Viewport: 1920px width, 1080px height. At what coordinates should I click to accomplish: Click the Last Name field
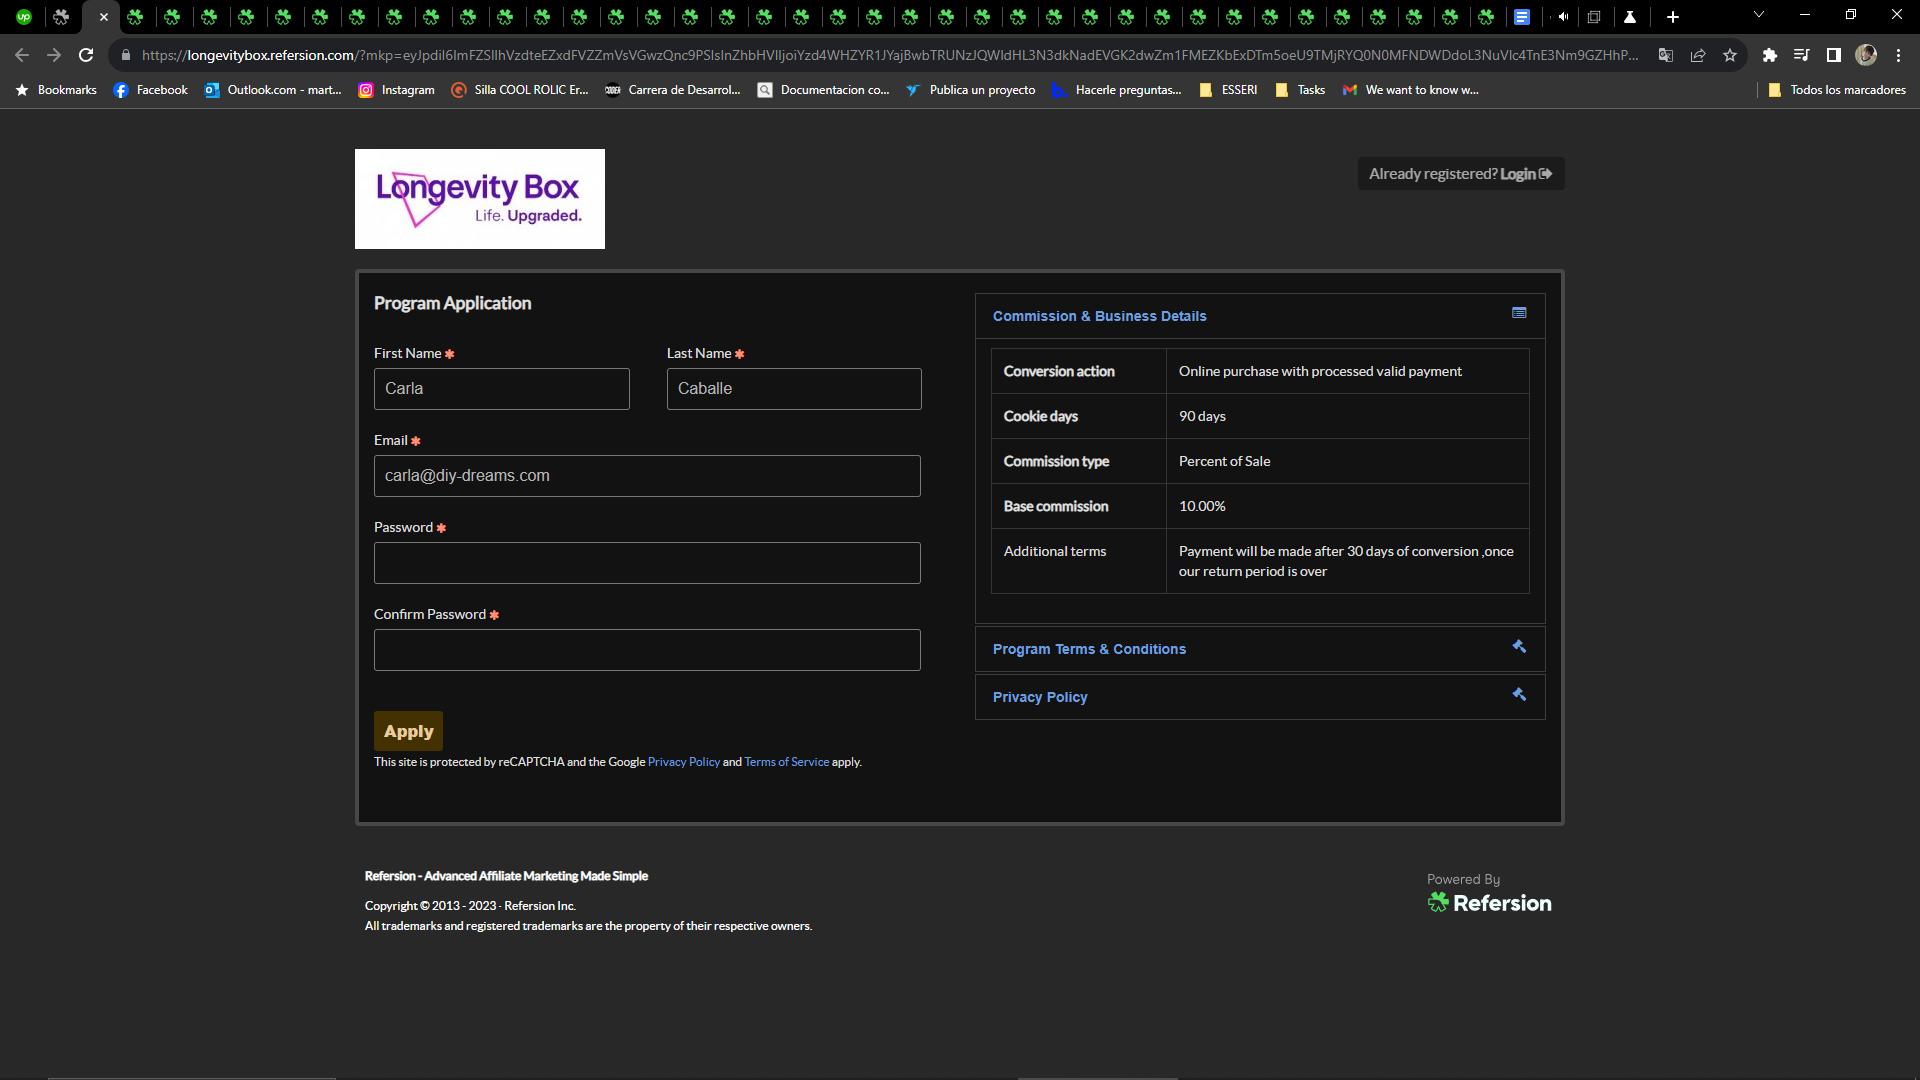pos(794,389)
